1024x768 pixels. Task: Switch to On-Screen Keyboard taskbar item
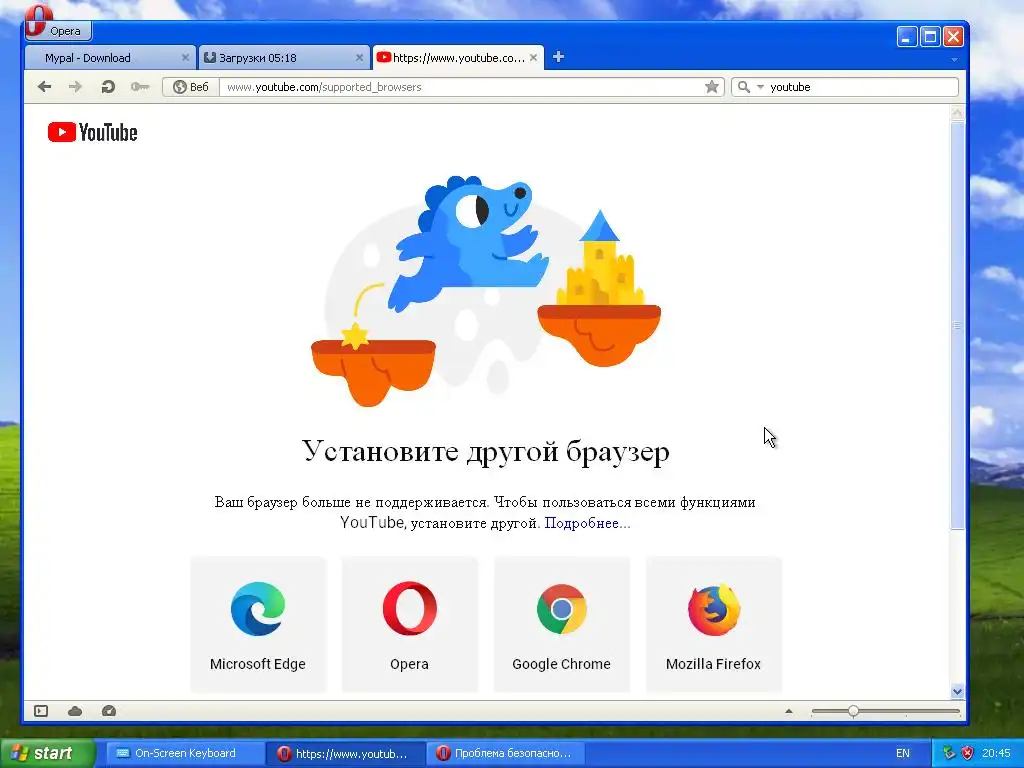(x=184, y=753)
